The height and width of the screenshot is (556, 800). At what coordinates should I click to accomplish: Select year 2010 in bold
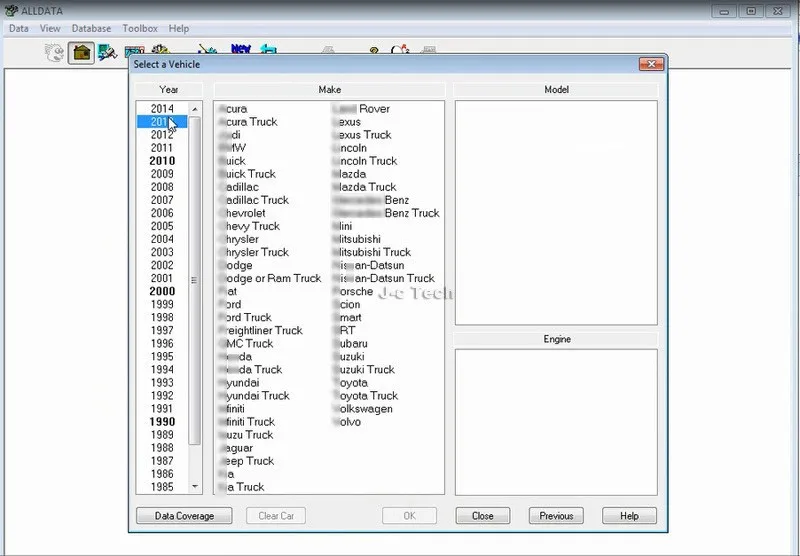tap(162, 161)
